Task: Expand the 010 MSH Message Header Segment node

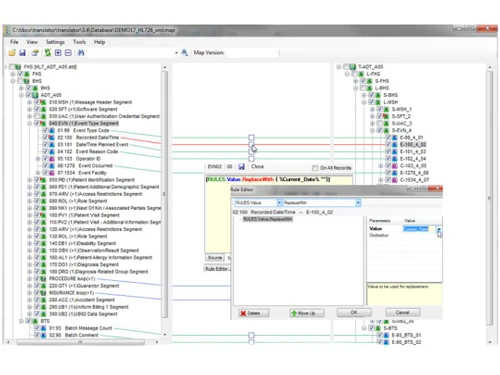Action: (x=29, y=102)
